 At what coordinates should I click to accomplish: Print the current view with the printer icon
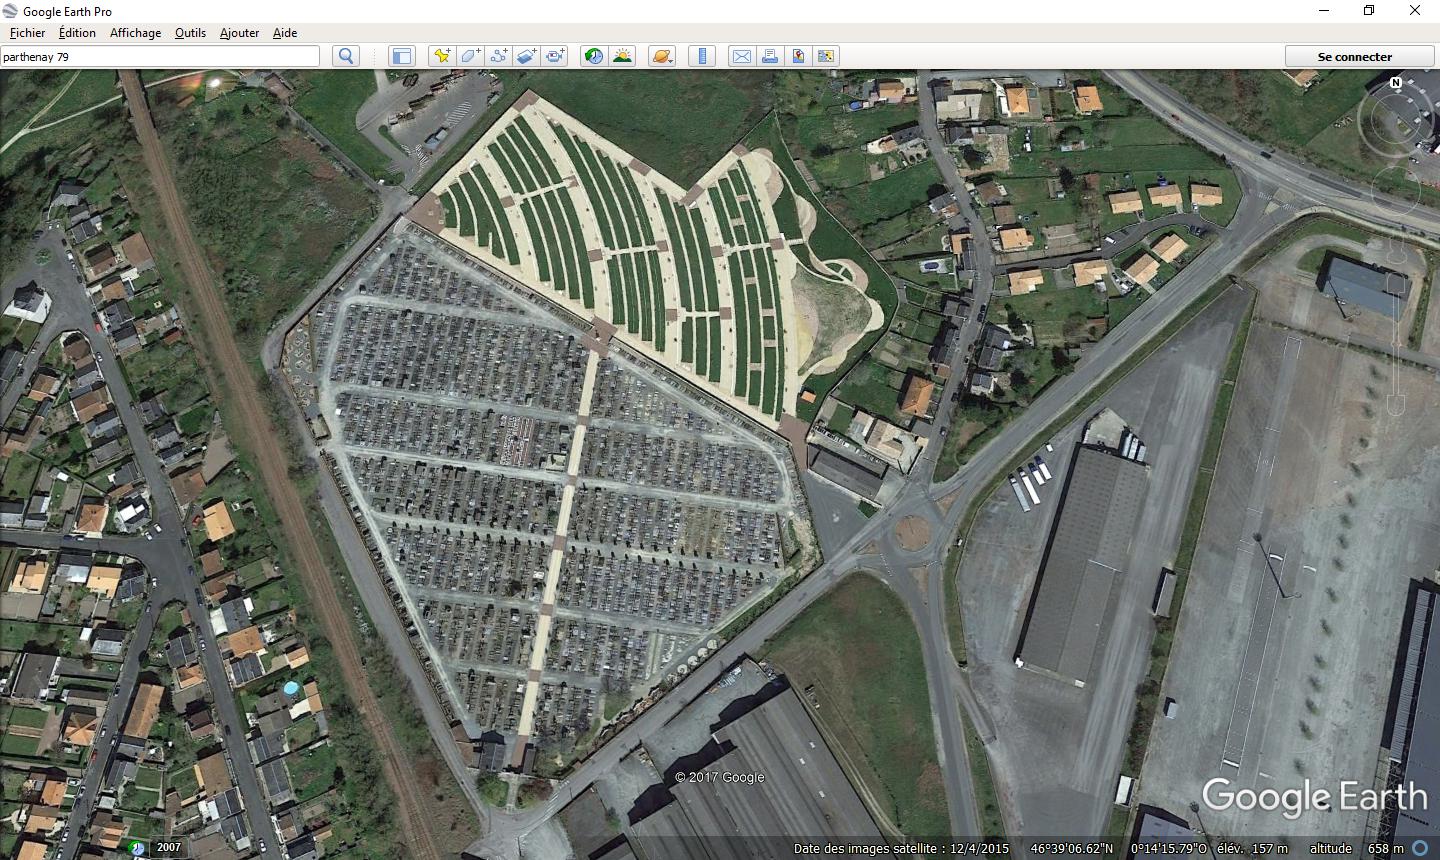[x=769, y=56]
